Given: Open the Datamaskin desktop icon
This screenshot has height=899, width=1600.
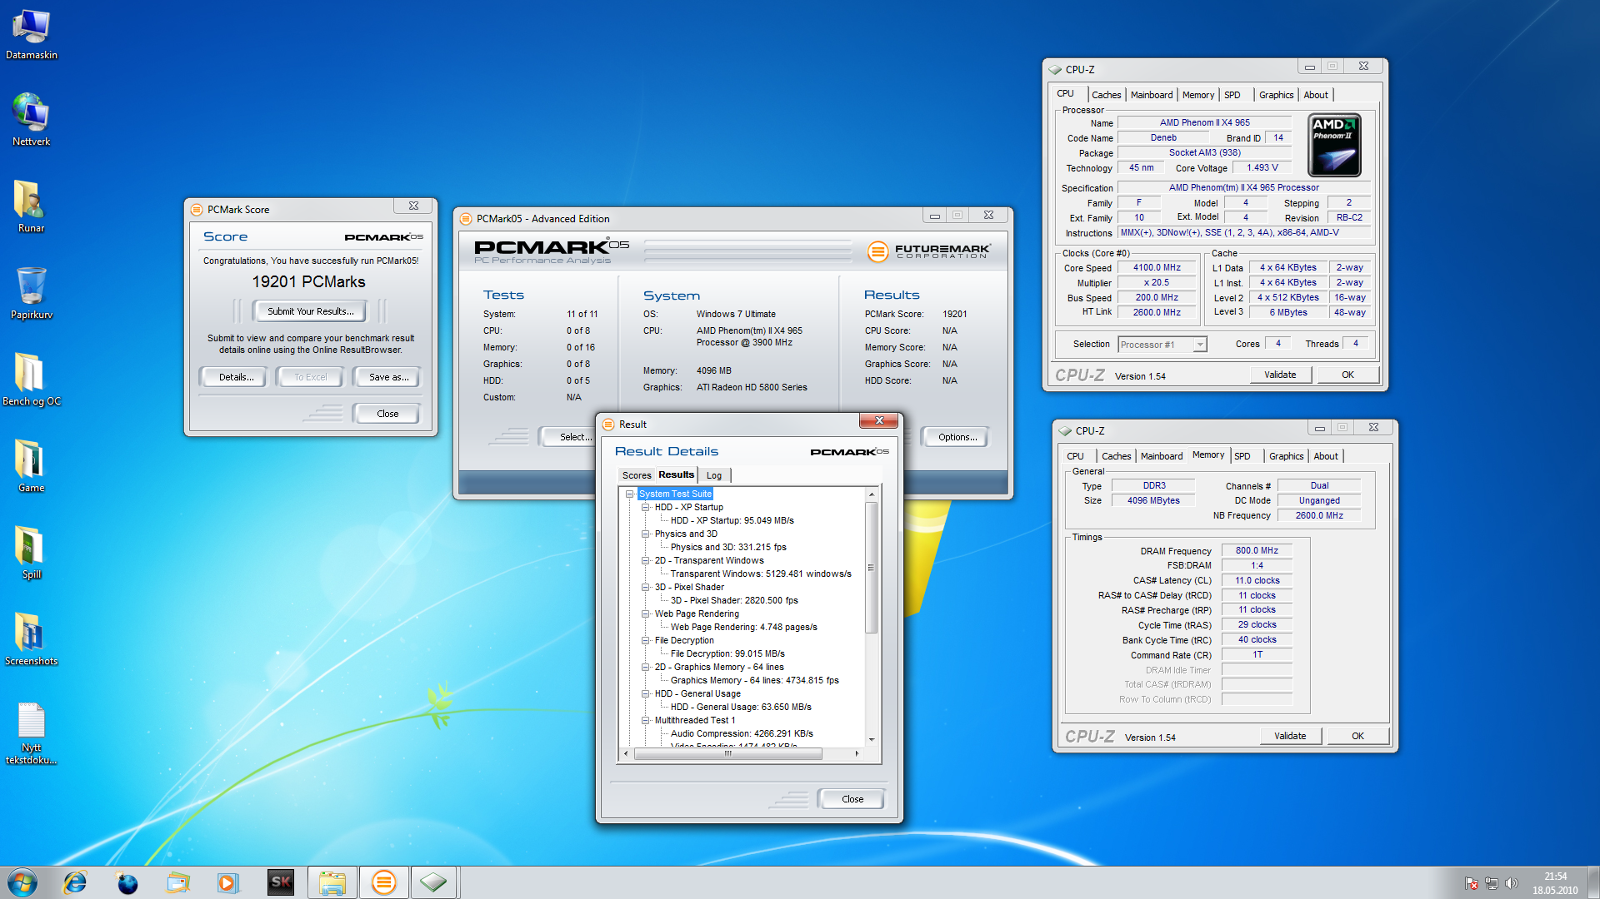Looking at the screenshot, I should point(31,33).
